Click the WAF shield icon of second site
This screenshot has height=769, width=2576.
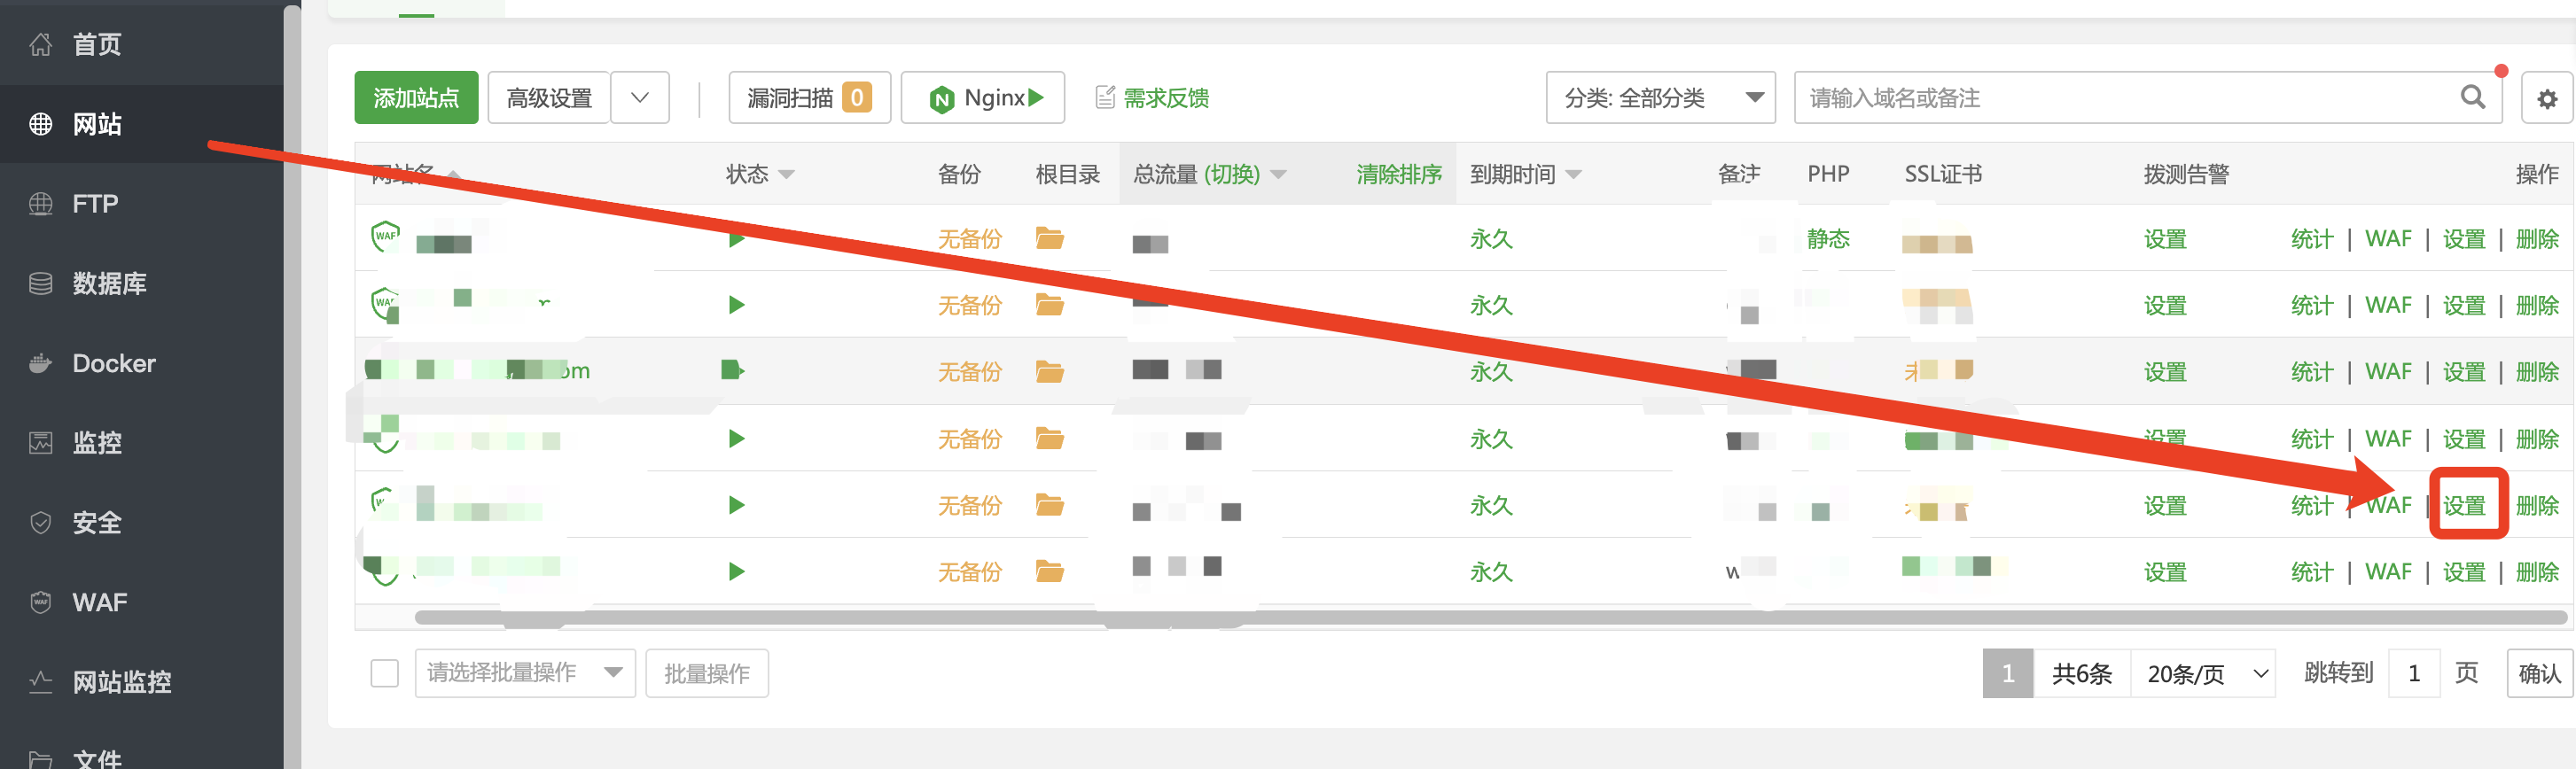tap(385, 303)
